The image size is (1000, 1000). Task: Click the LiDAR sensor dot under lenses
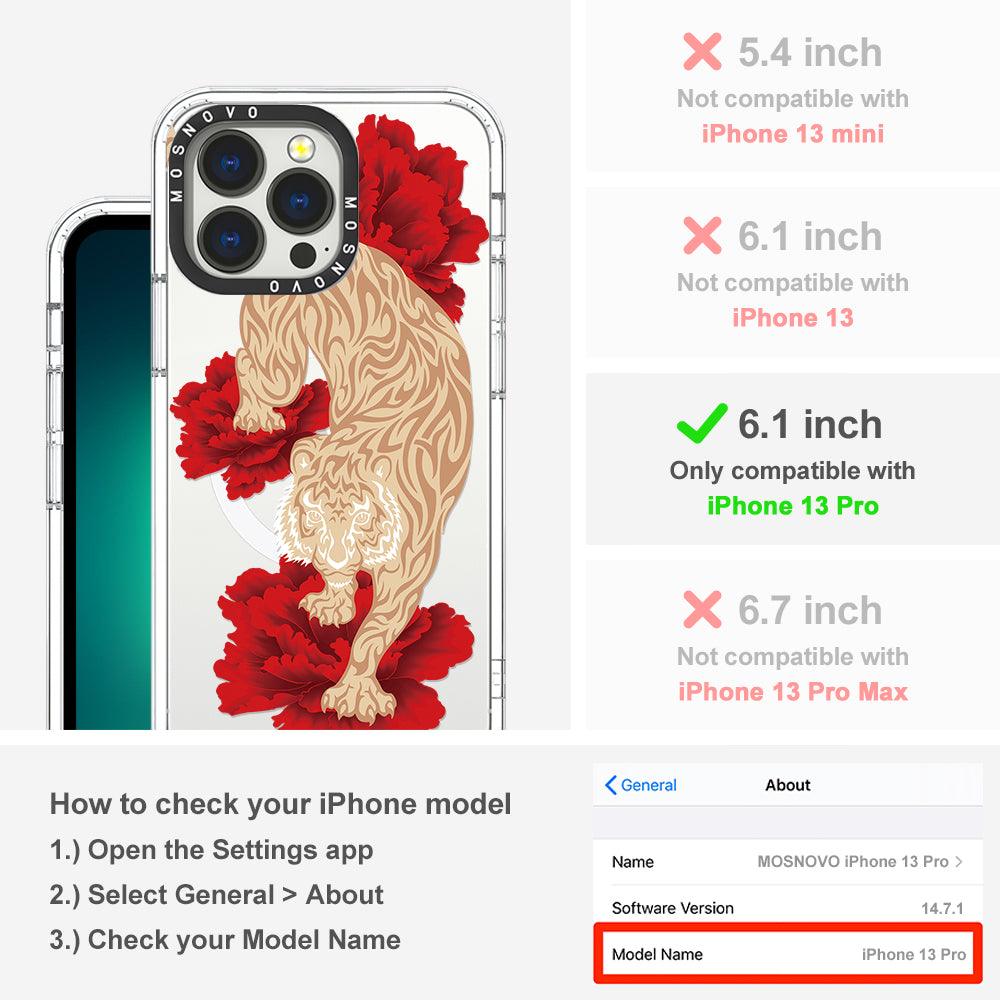pos(302,255)
